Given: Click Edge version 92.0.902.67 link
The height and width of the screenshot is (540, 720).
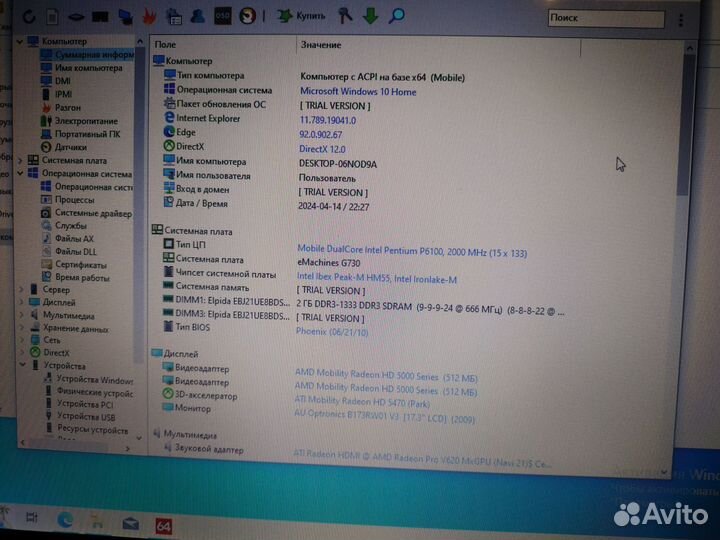Looking at the screenshot, I should point(321,135).
